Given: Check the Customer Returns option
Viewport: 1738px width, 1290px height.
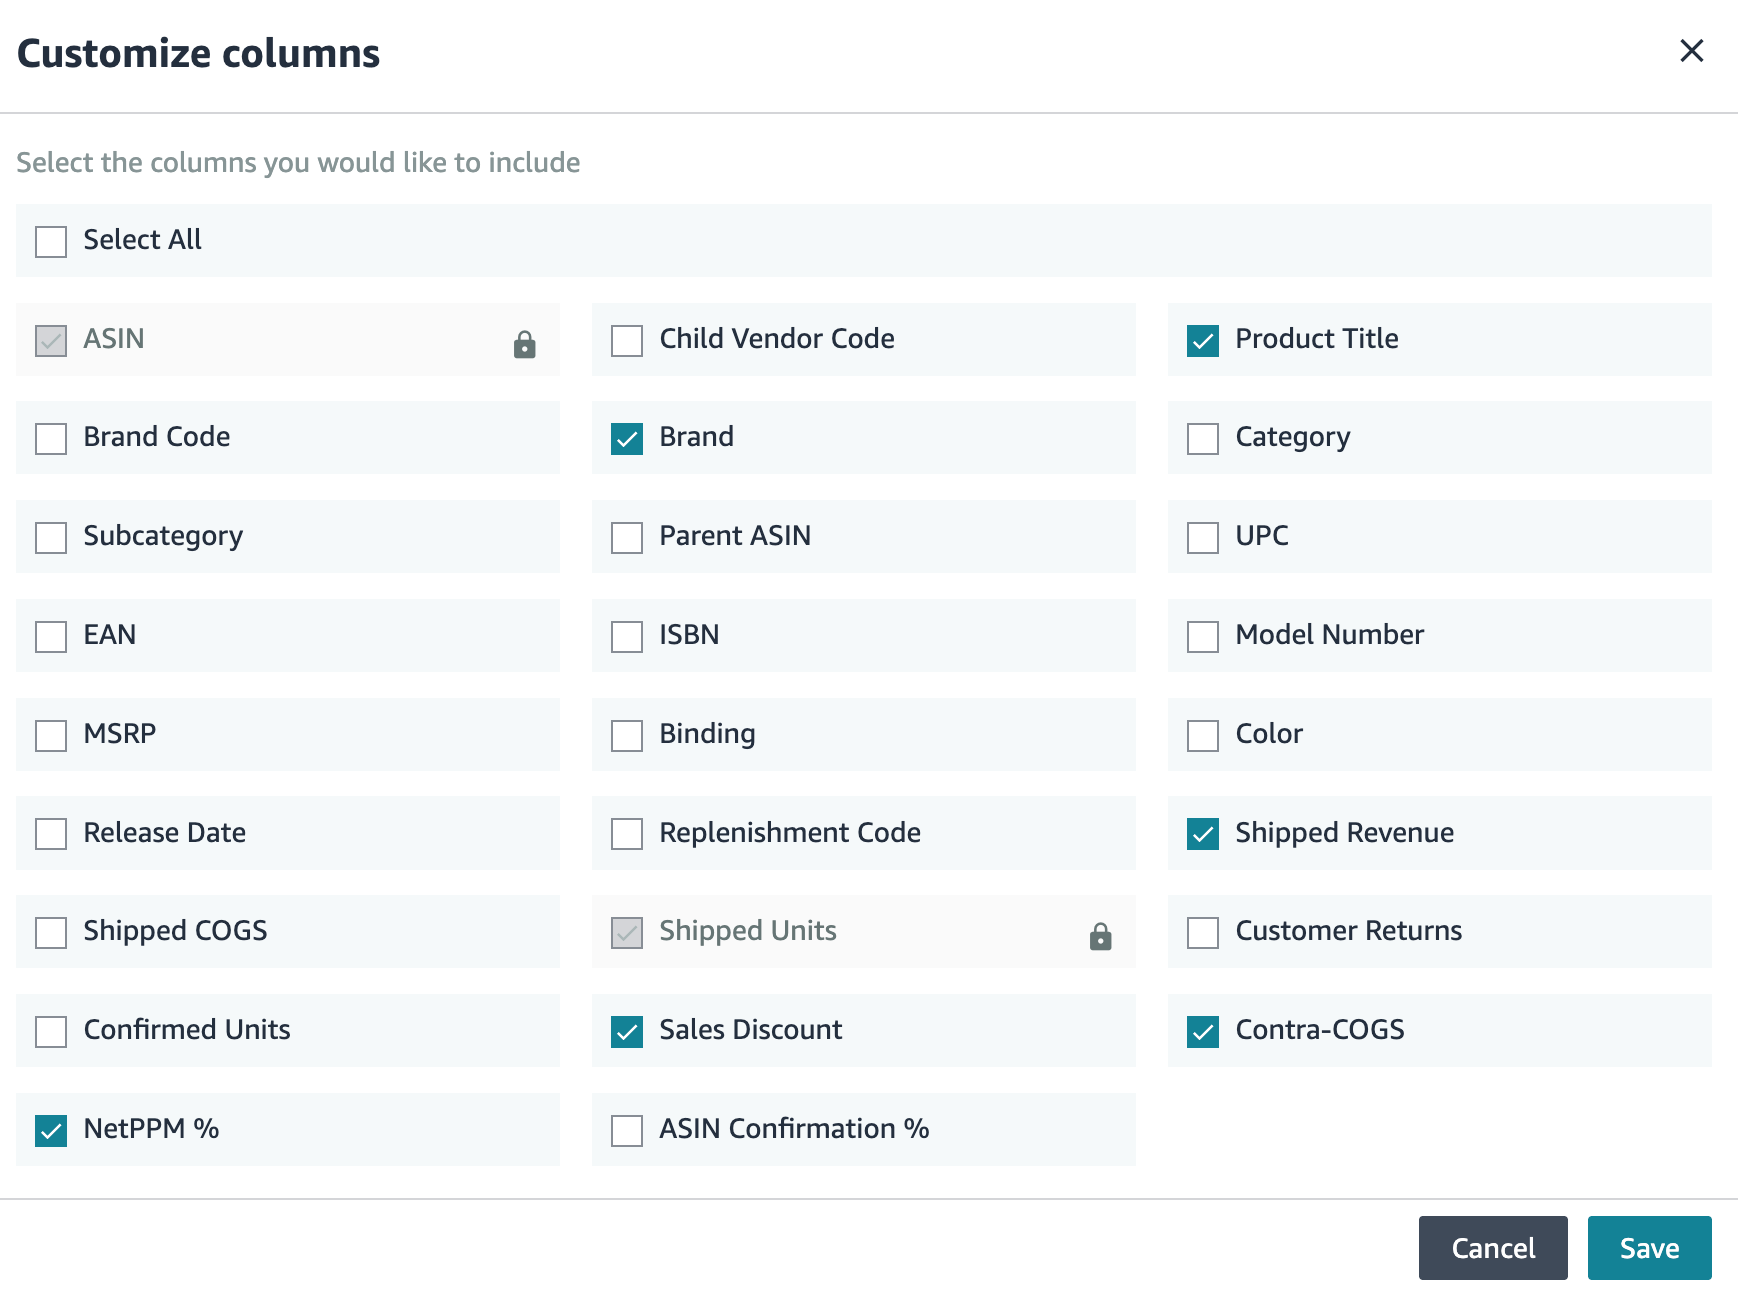Looking at the screenshot, I should coord(1201,932).
